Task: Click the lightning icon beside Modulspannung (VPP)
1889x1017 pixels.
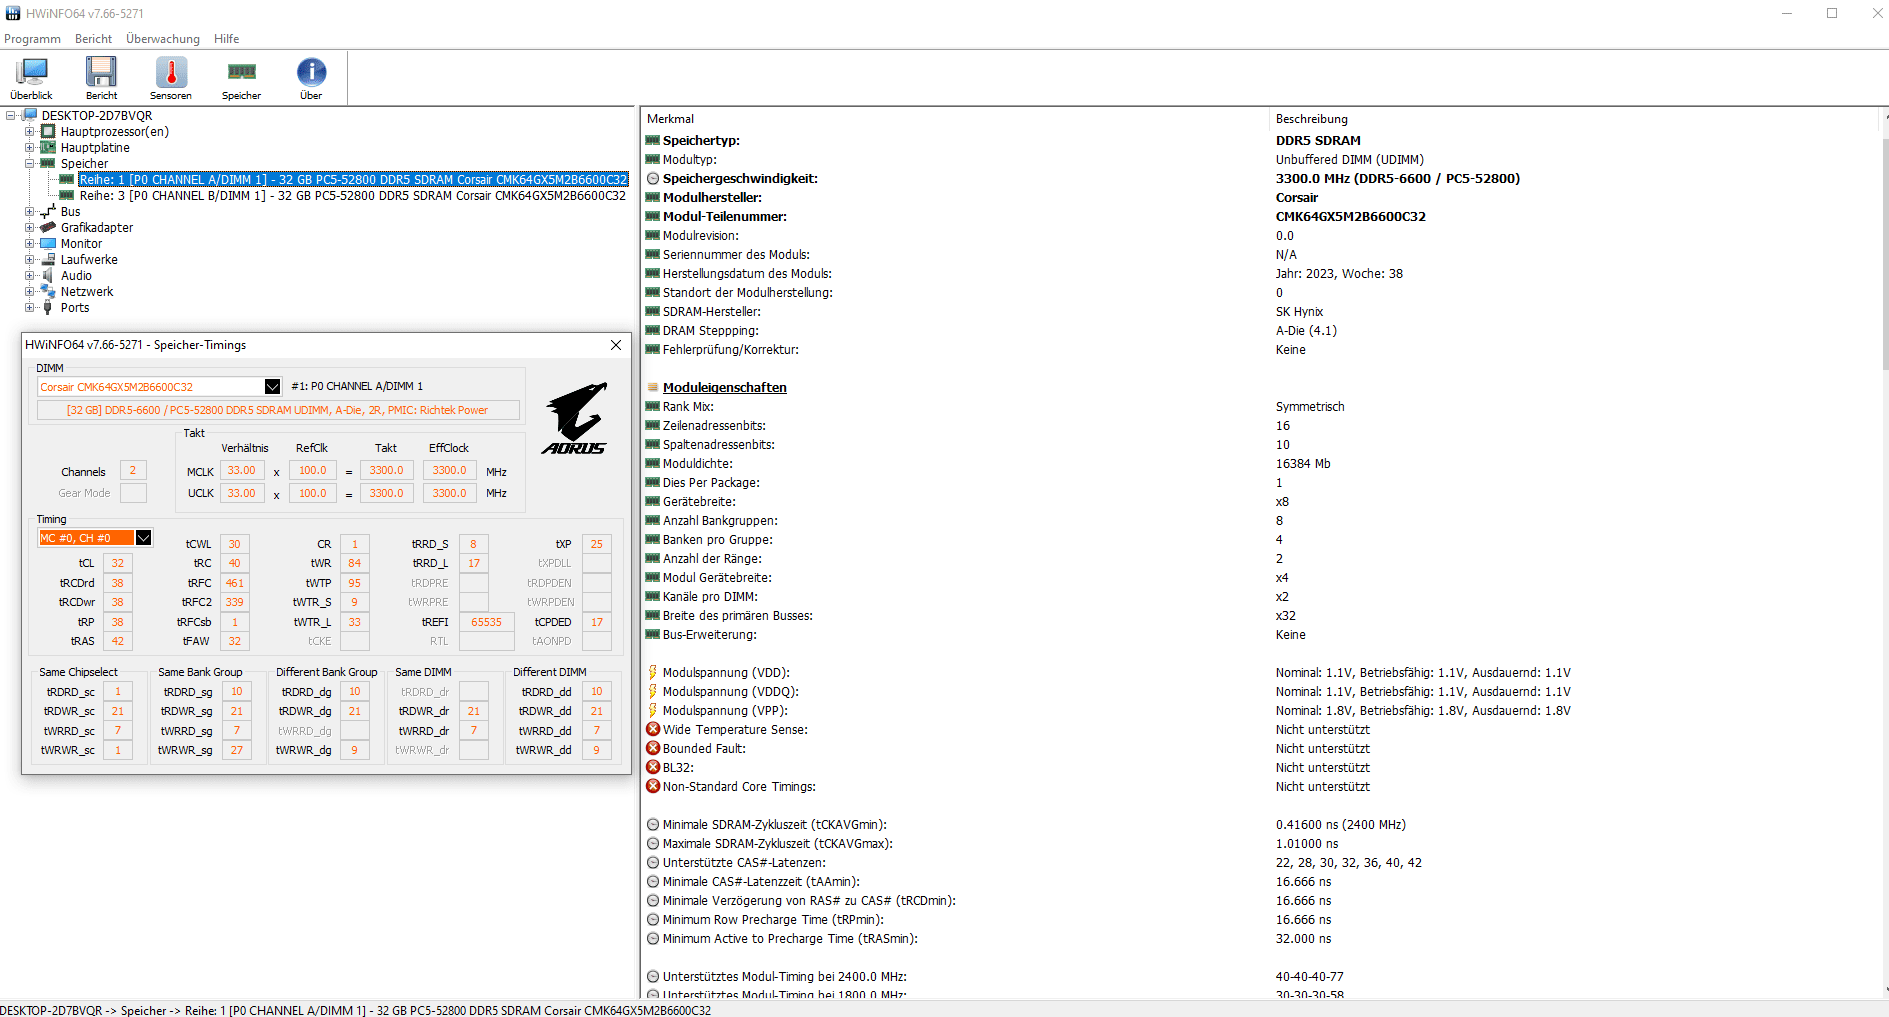Action: point(653,711)
